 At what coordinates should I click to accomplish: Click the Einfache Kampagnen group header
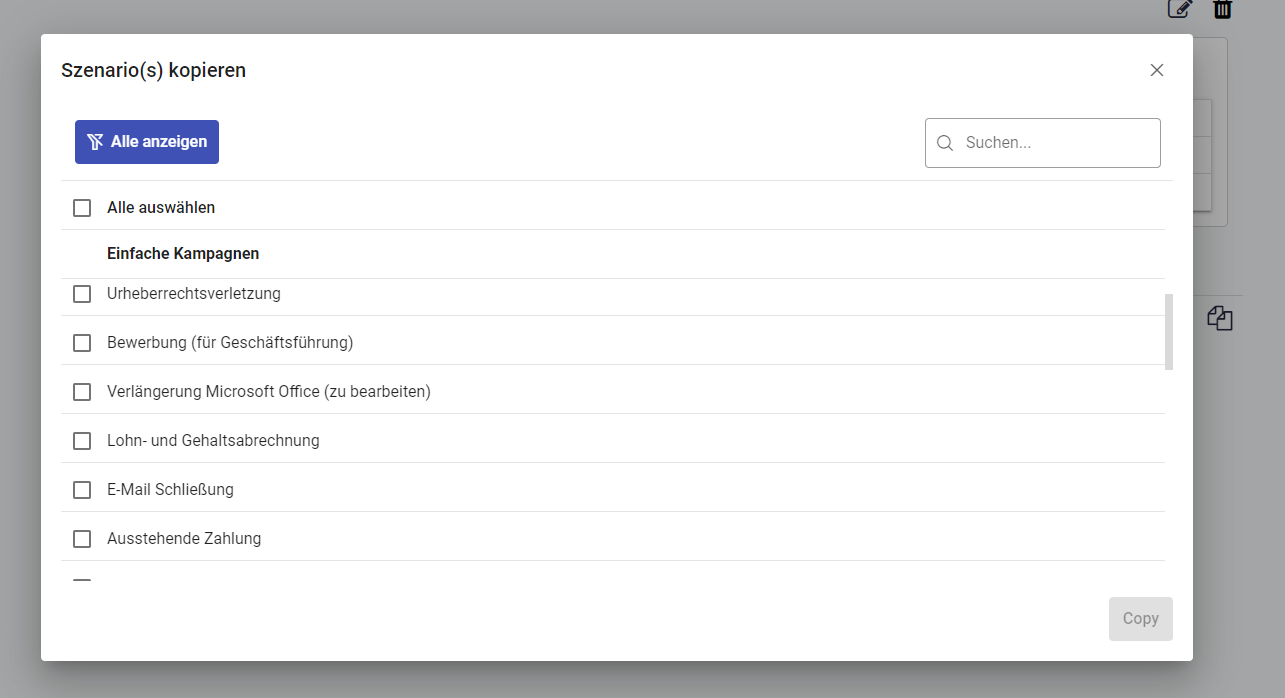coord(183,254)
